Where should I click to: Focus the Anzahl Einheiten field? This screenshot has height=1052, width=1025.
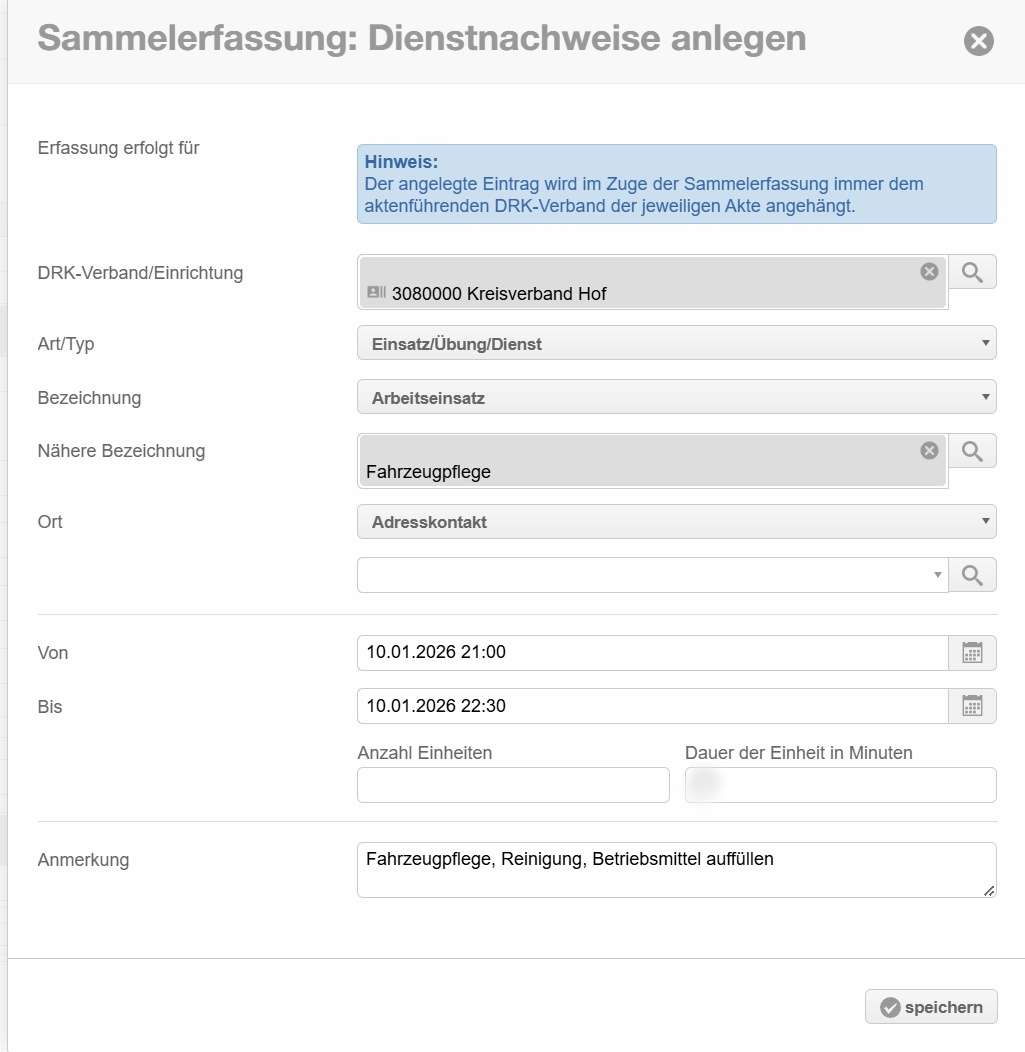(513, 785)
